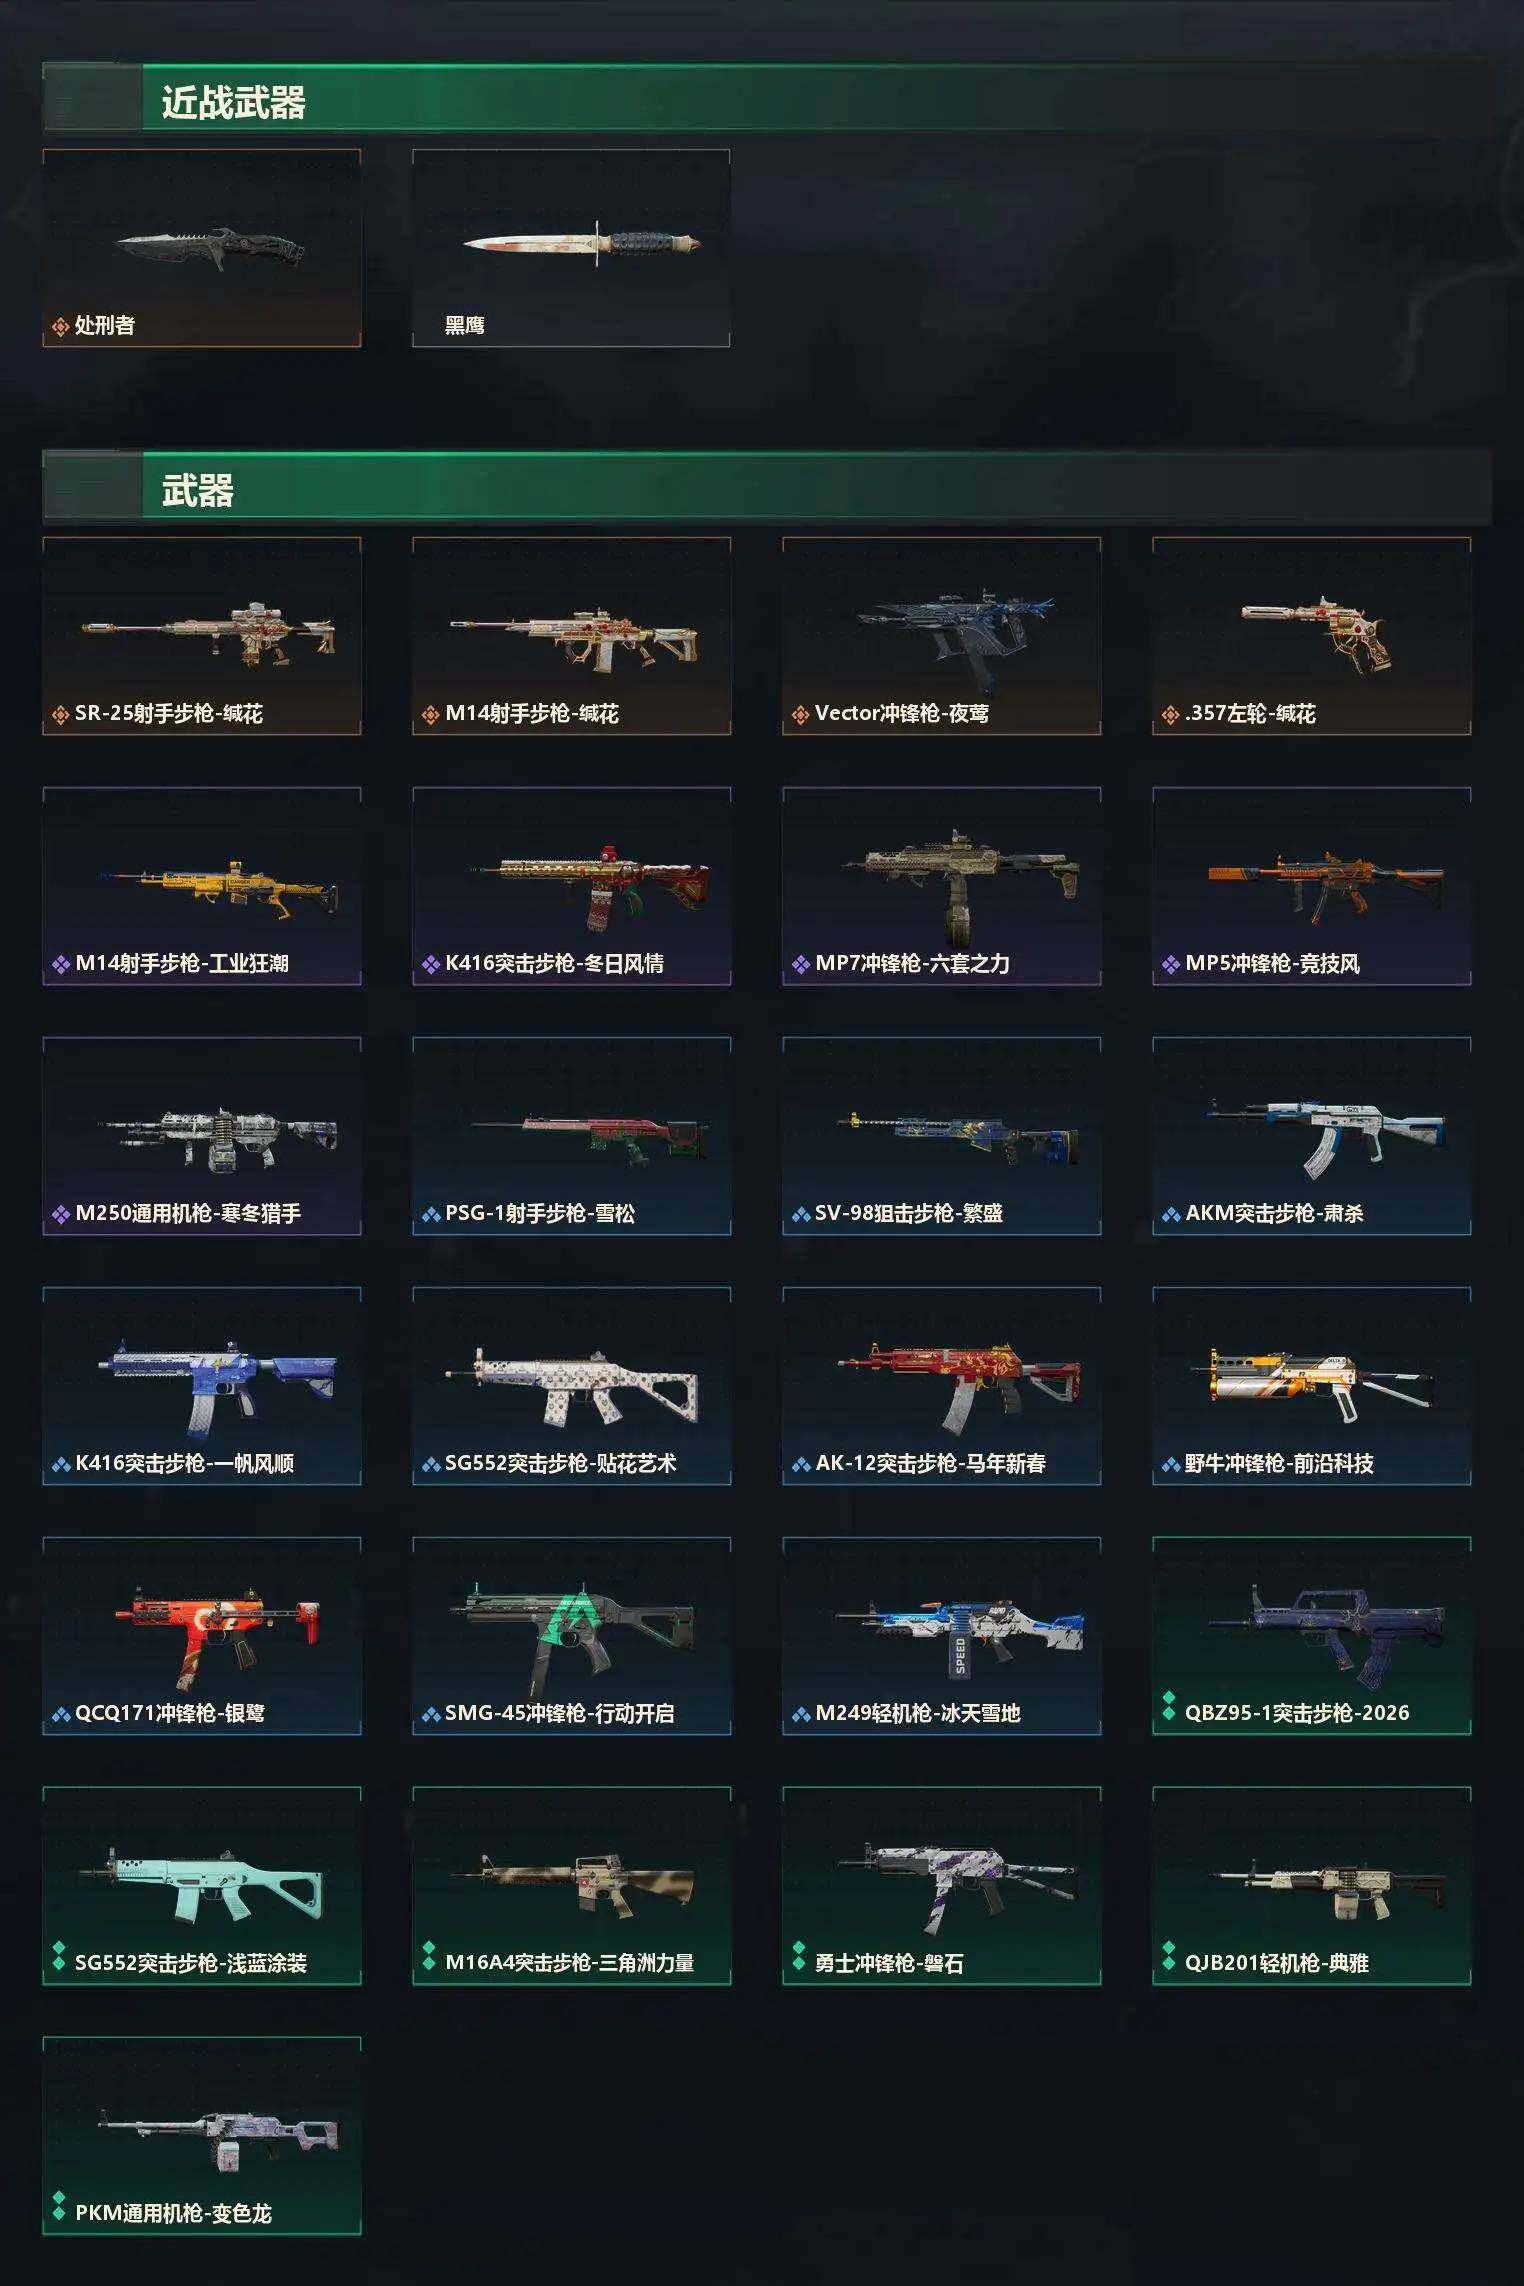
Task: Open the AK-12突击步枪-马年新春 card
Action: click(x=941, y=1386)
